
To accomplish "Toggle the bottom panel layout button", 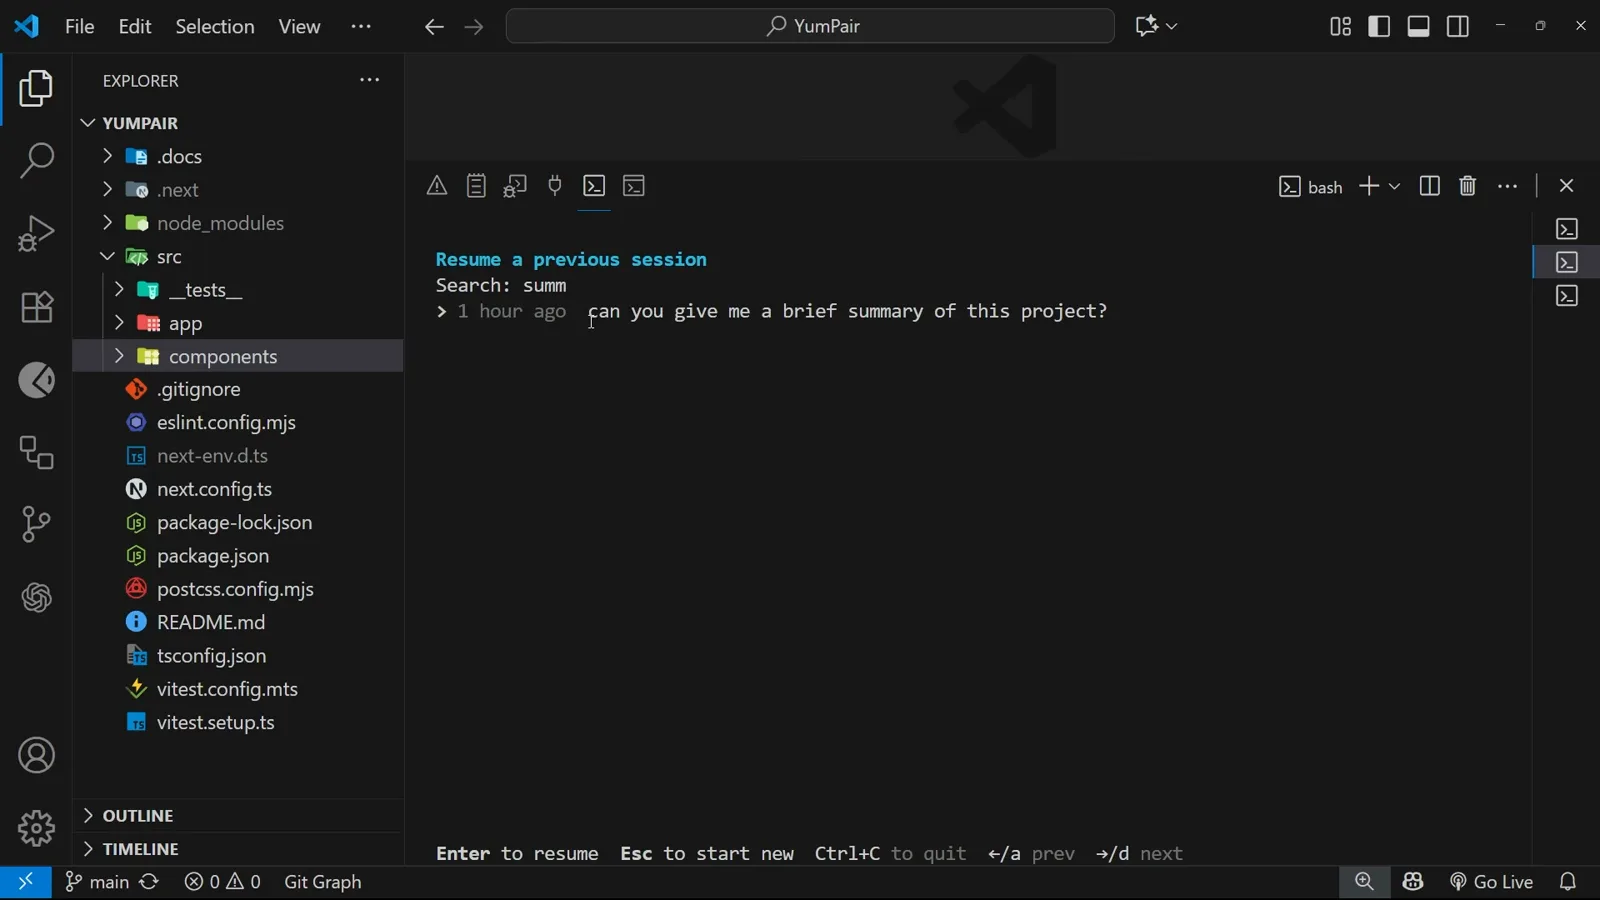I will [1418, 26].
